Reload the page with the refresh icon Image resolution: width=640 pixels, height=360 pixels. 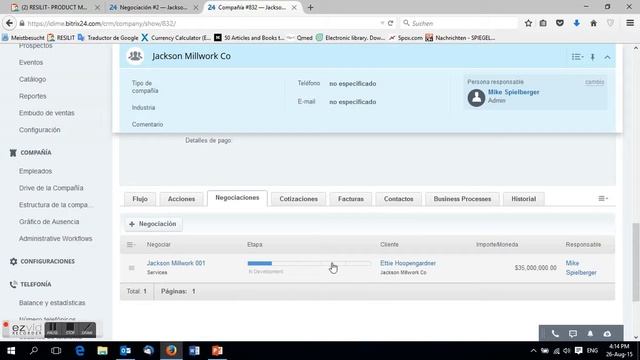tap(391, 23)
